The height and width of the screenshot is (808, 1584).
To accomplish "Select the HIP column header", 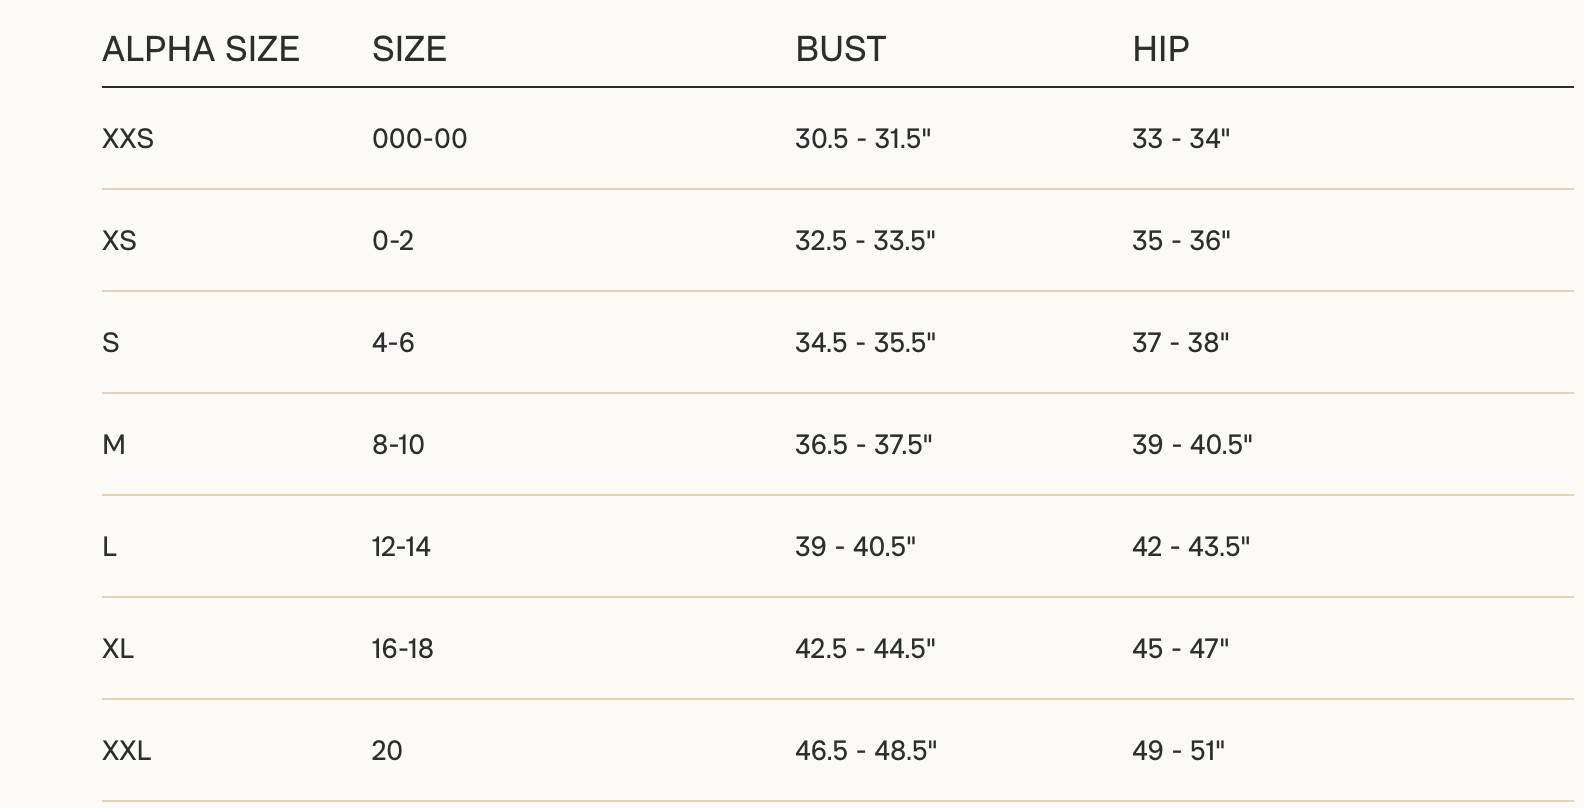I will click(x=1161, y=49).
